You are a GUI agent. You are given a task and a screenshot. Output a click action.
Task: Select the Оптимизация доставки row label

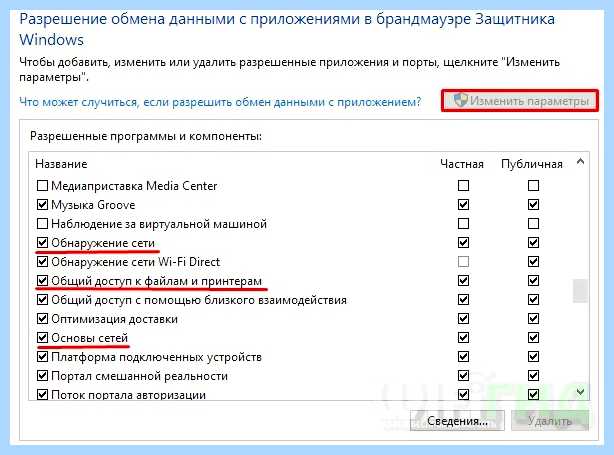coord(114,319)
